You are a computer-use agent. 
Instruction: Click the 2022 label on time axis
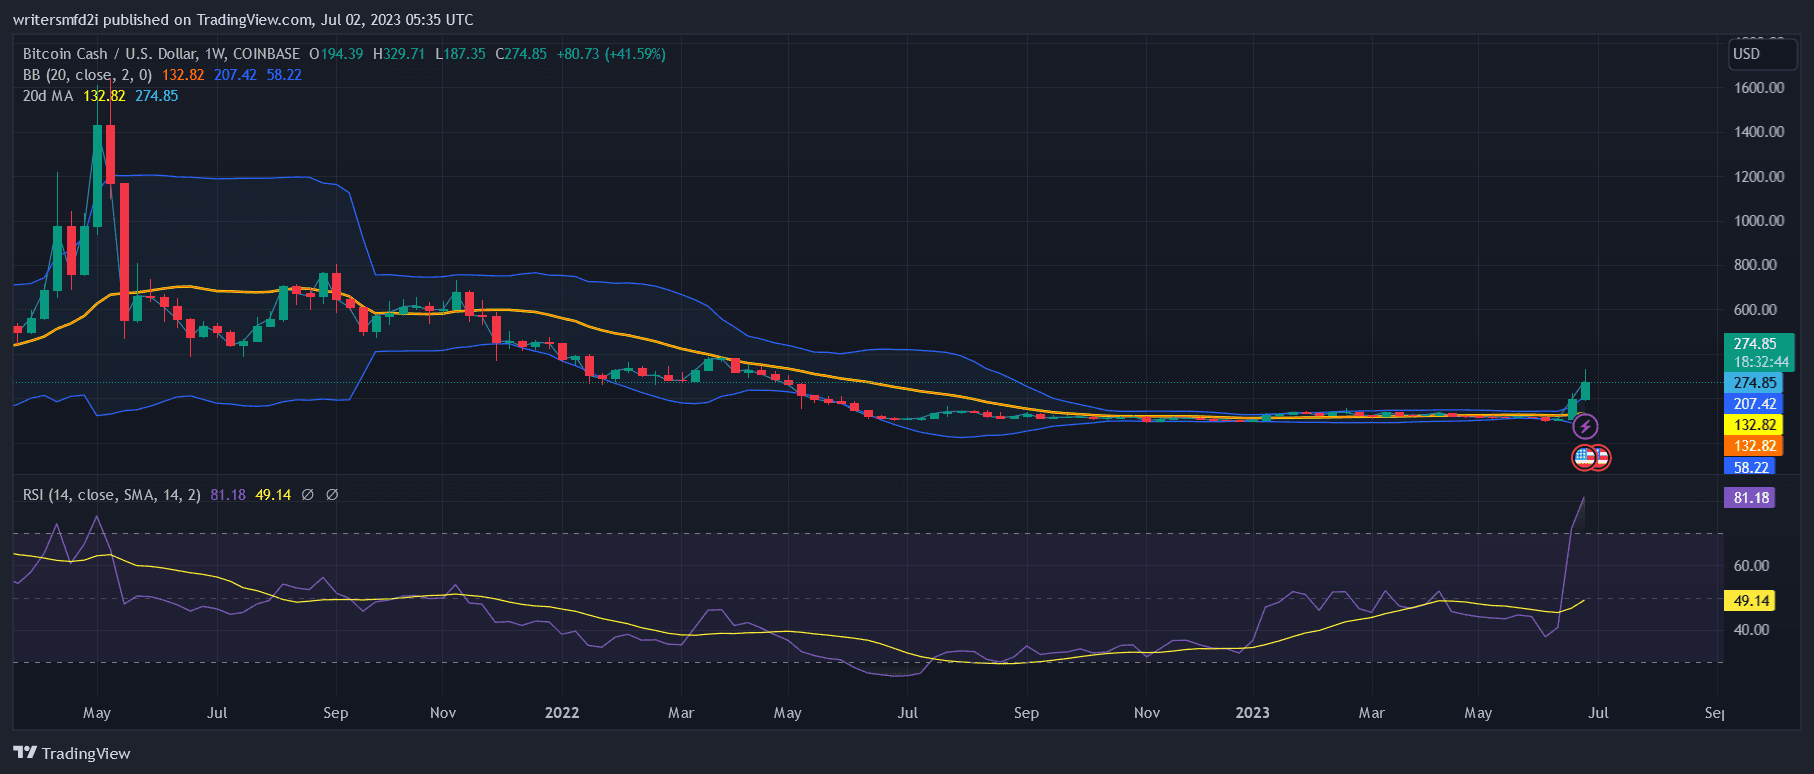click(562, 713)
